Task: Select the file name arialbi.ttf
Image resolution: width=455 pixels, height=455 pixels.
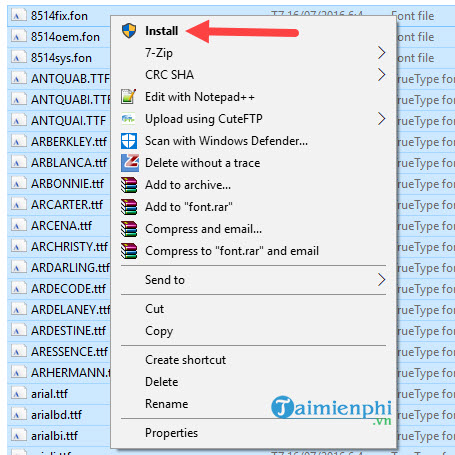Action: coord(54,436)
